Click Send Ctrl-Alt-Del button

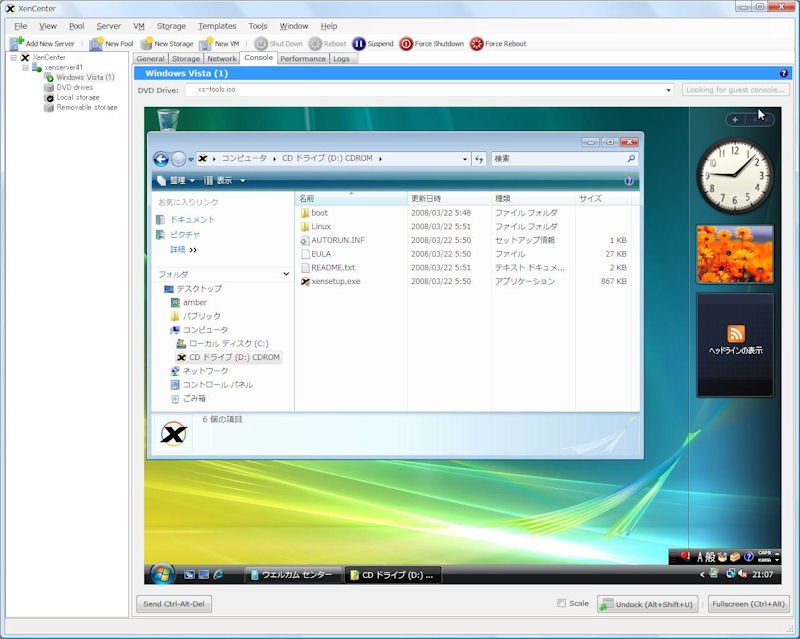click(174, 604)
